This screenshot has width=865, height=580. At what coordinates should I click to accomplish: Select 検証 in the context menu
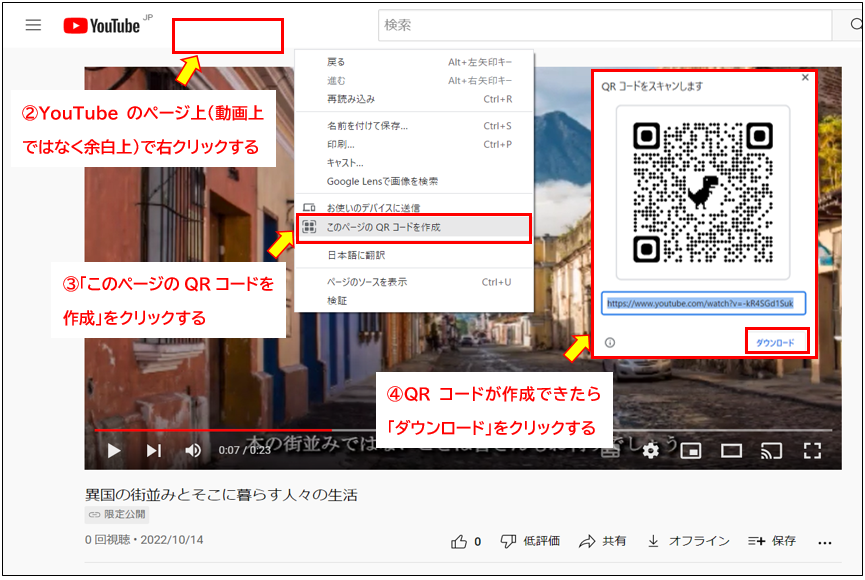pyautogui.click(x=415, y=301)
